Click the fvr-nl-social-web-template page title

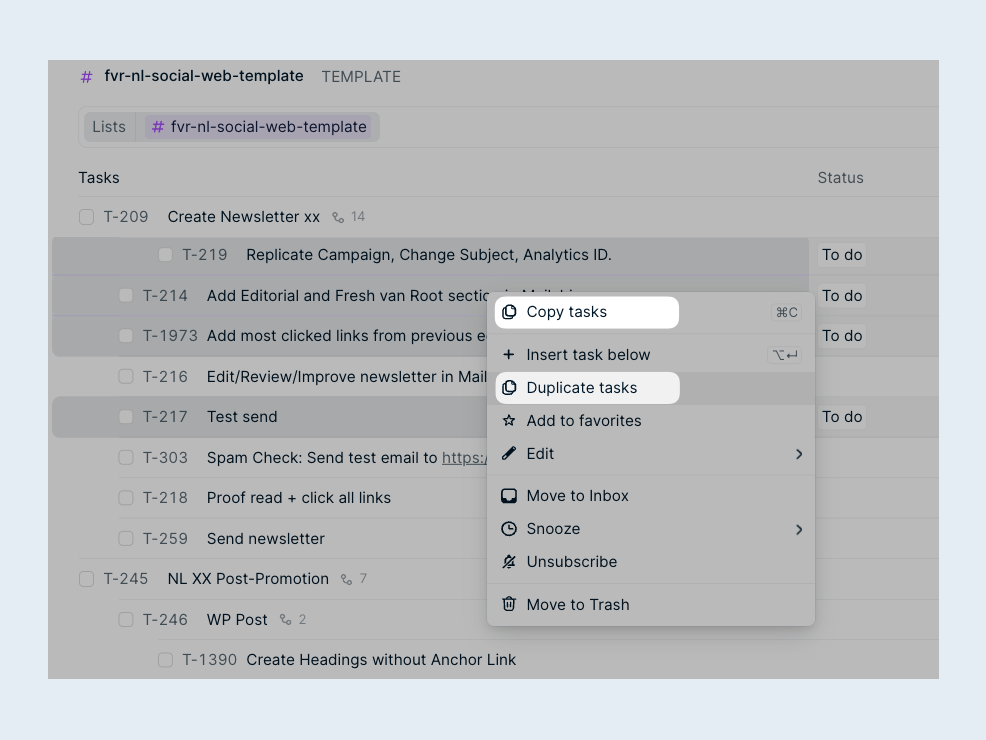[x=204, y=76]
